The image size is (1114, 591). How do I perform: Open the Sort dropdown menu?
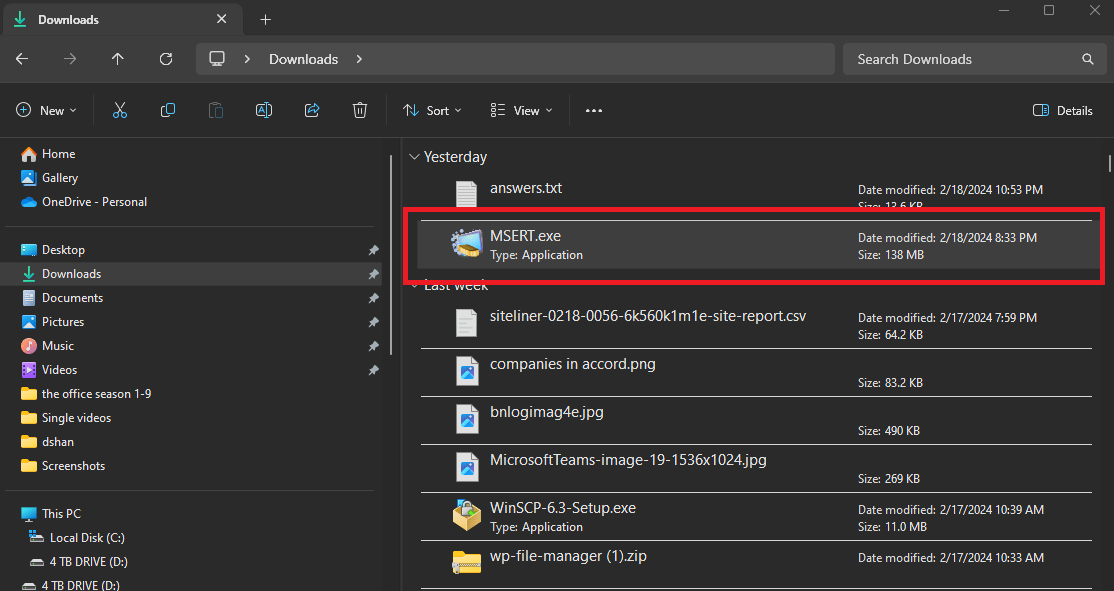tap(431, 110)
